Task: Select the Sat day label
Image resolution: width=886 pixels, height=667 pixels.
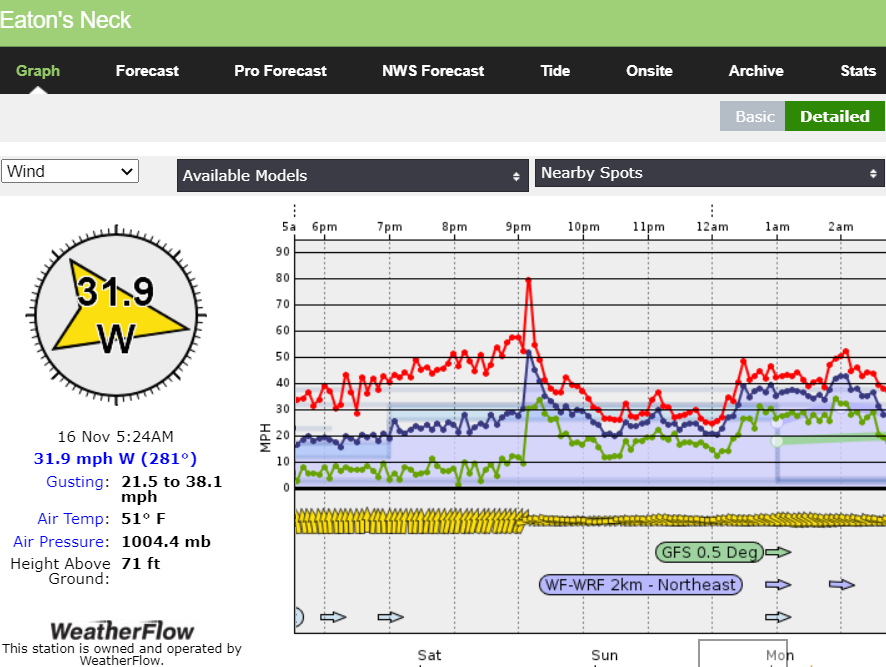Action: pos(429,655)
